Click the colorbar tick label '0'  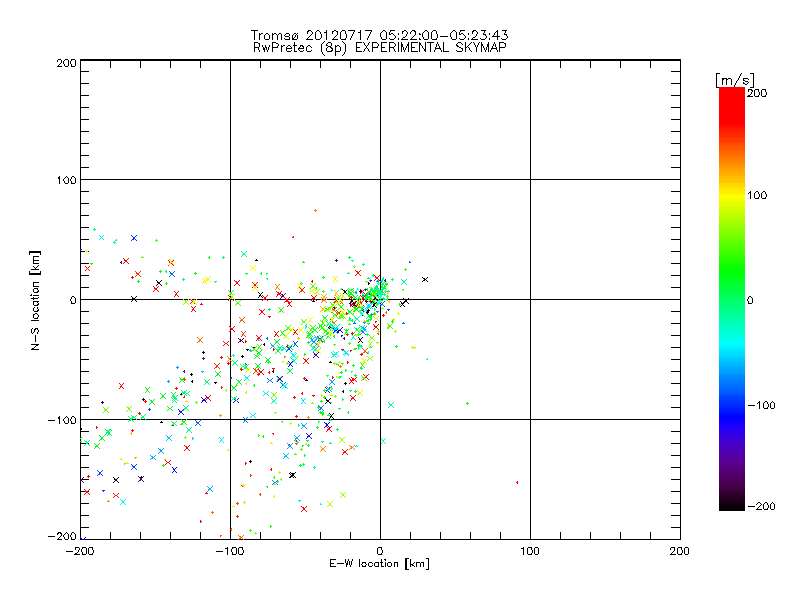(x=750, y=300)
